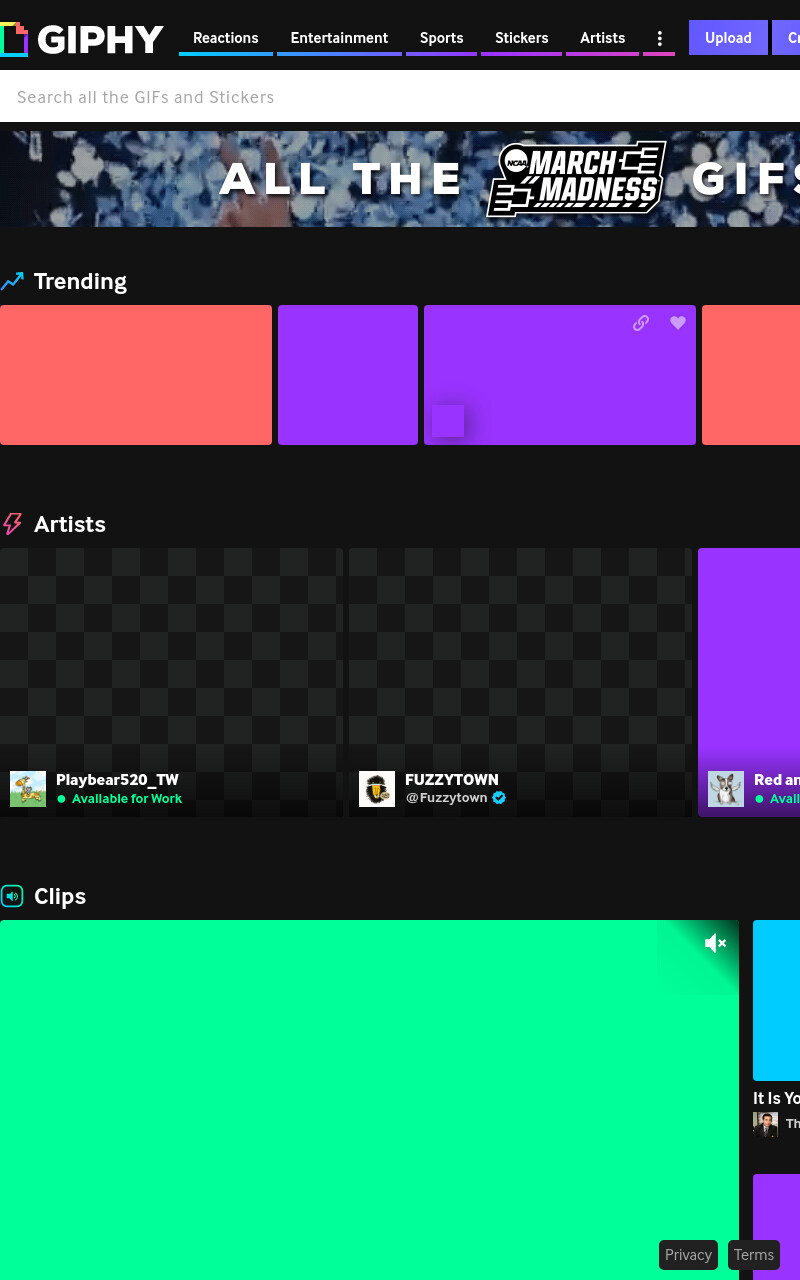Image resolution: width=800 pixels, height=1280 pixels.
Task: Open the Terms link
Action: (x=754, y=1255)
